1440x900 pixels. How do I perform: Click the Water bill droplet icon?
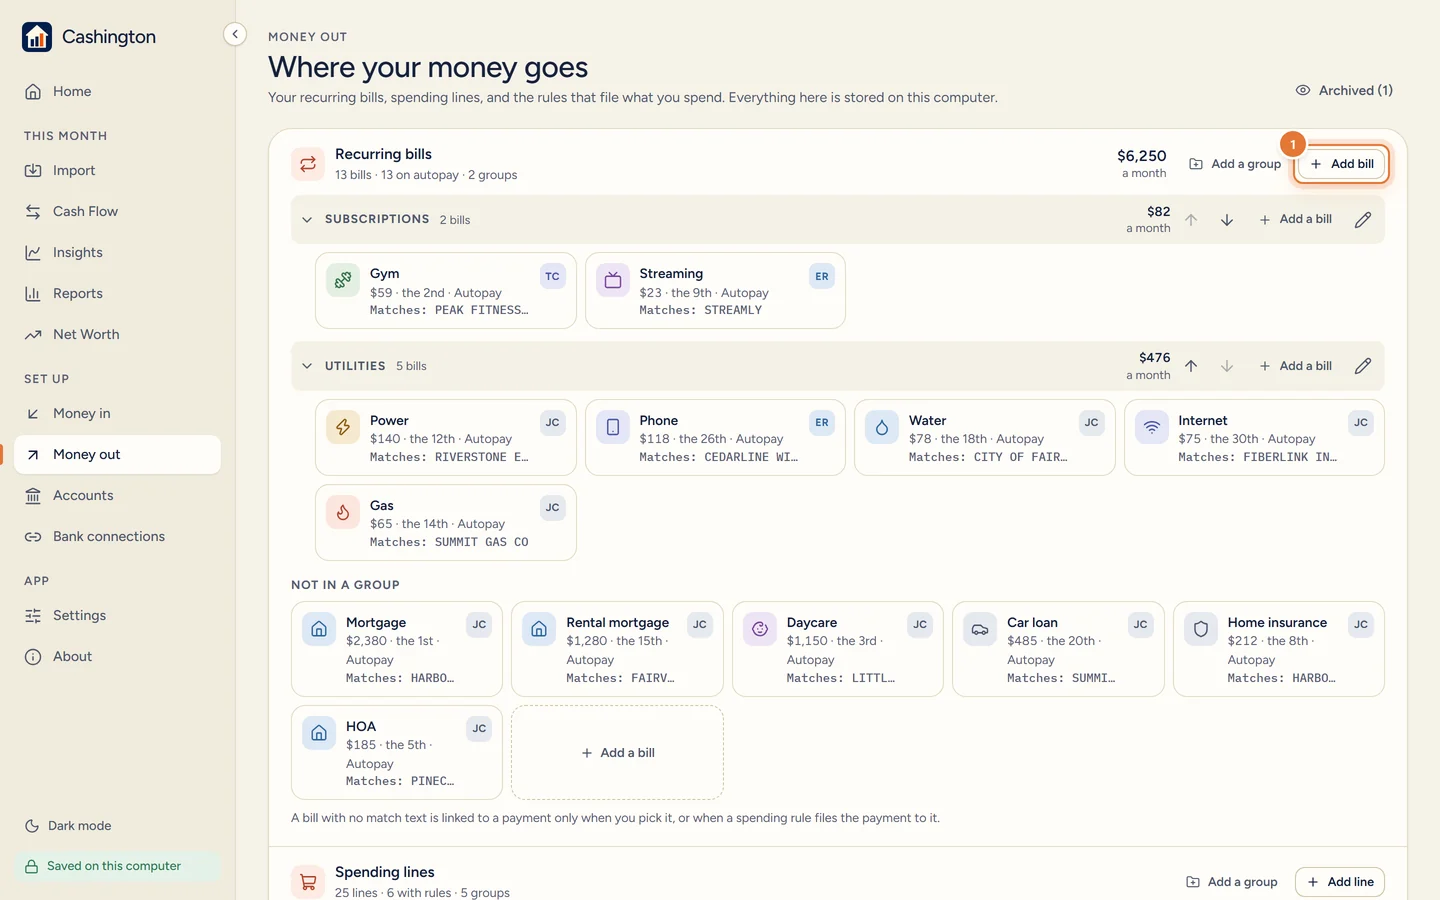(882, 427)
